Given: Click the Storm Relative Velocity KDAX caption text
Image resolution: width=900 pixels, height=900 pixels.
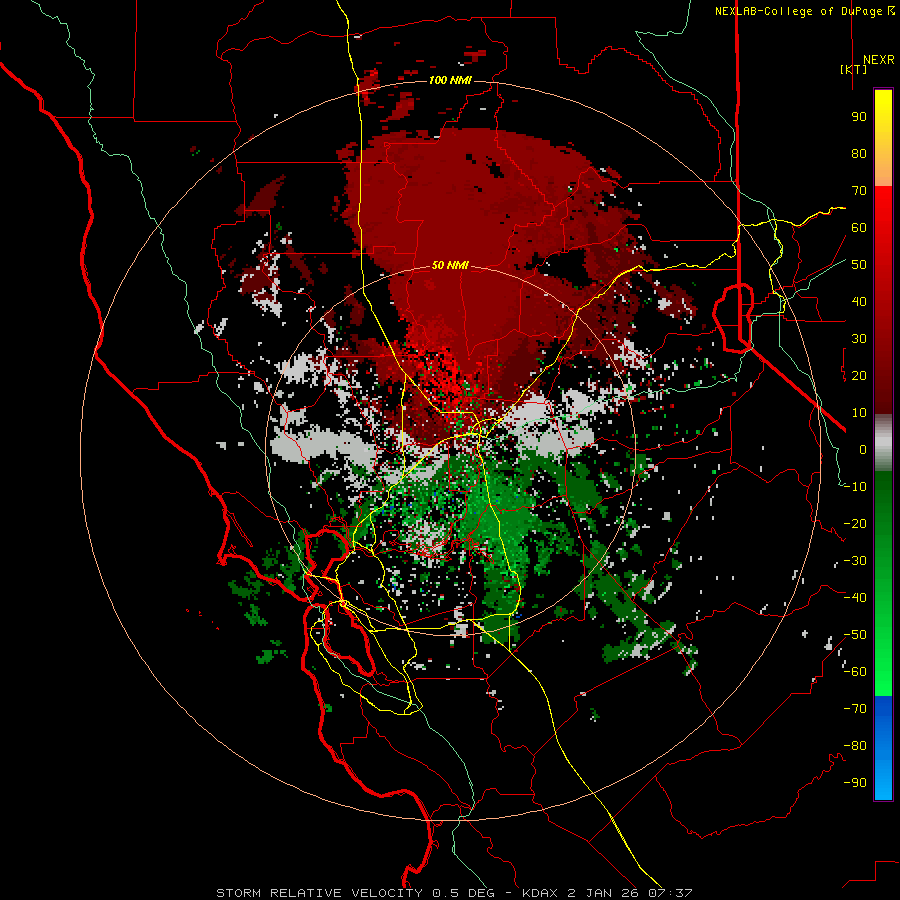Looking at the screenshot, I should point(454,893).
